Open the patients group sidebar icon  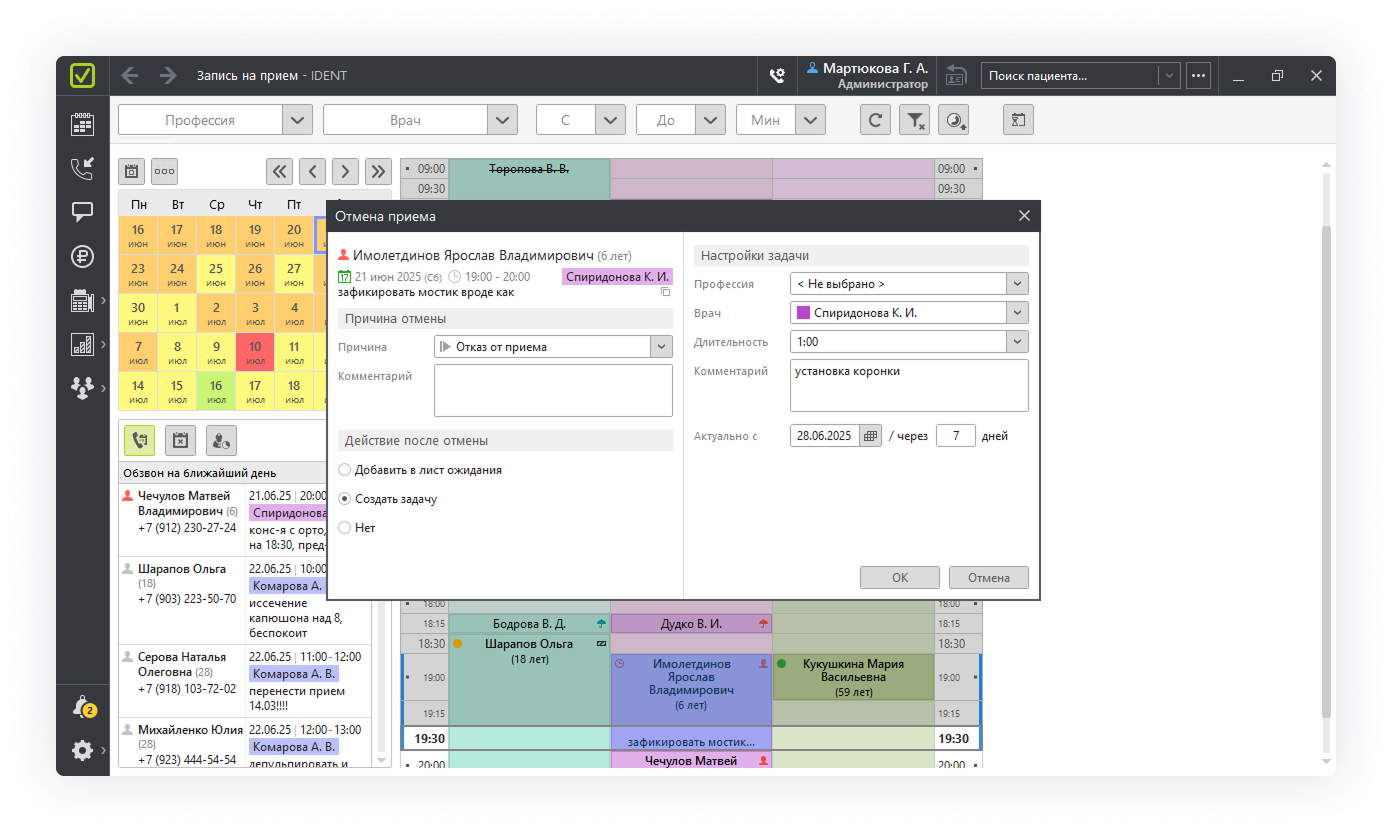point(82,388)
